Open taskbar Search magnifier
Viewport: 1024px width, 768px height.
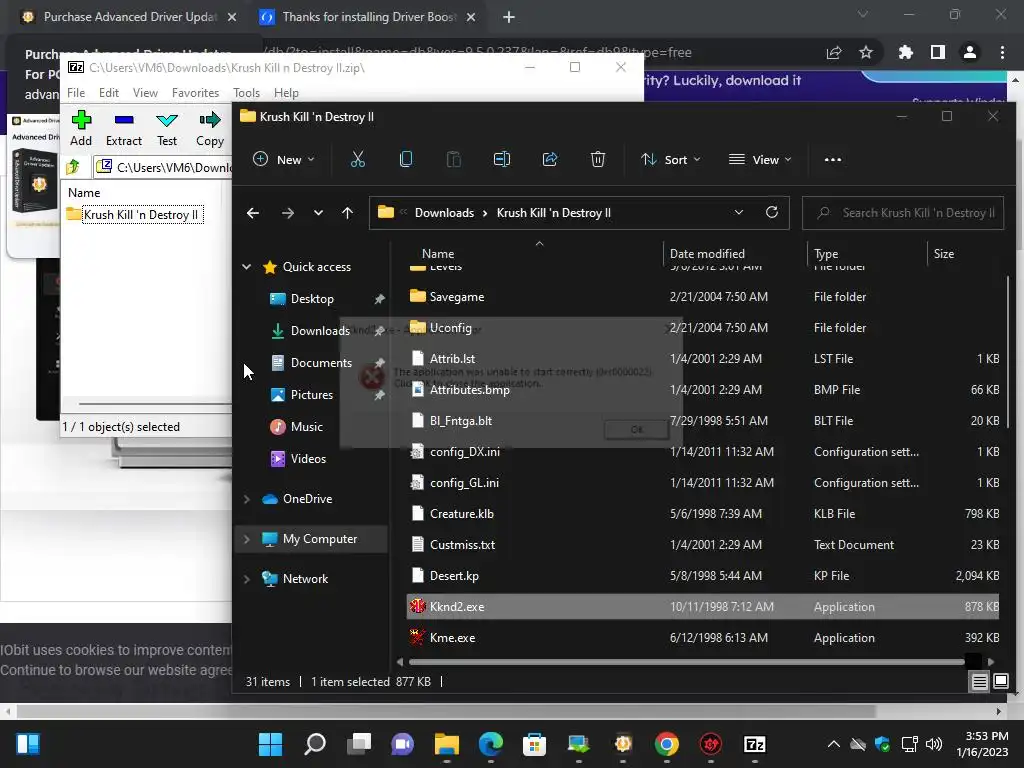point(315,744)
